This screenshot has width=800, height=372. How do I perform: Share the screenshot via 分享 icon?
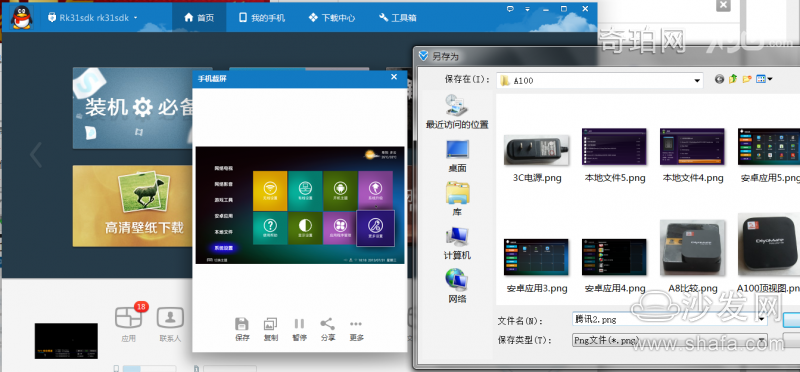click(328, 329)
